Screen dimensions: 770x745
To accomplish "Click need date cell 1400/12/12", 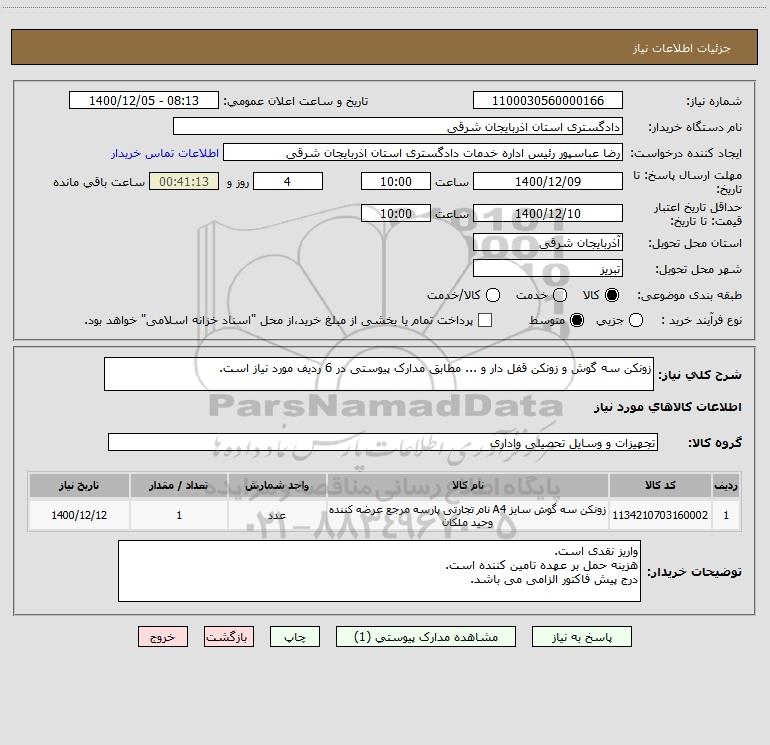I will 79,515.
